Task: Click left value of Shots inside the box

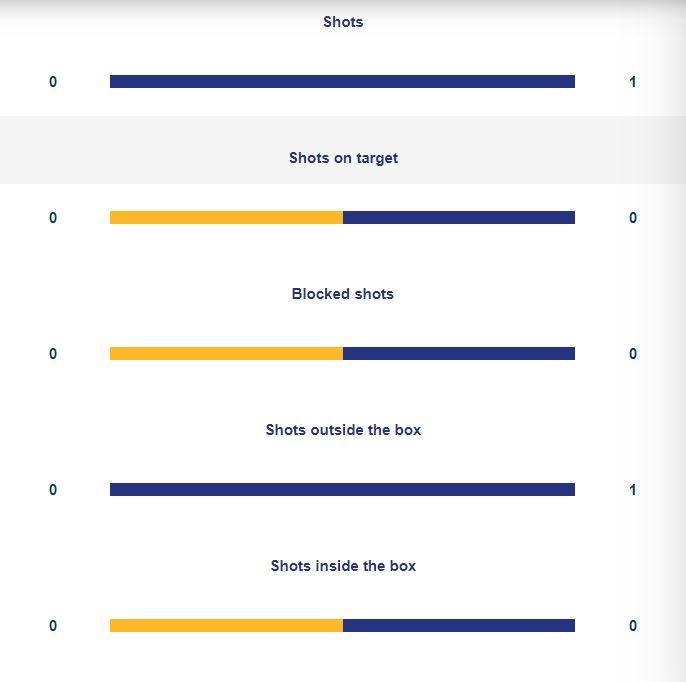Action: click(x=53, y=626)
